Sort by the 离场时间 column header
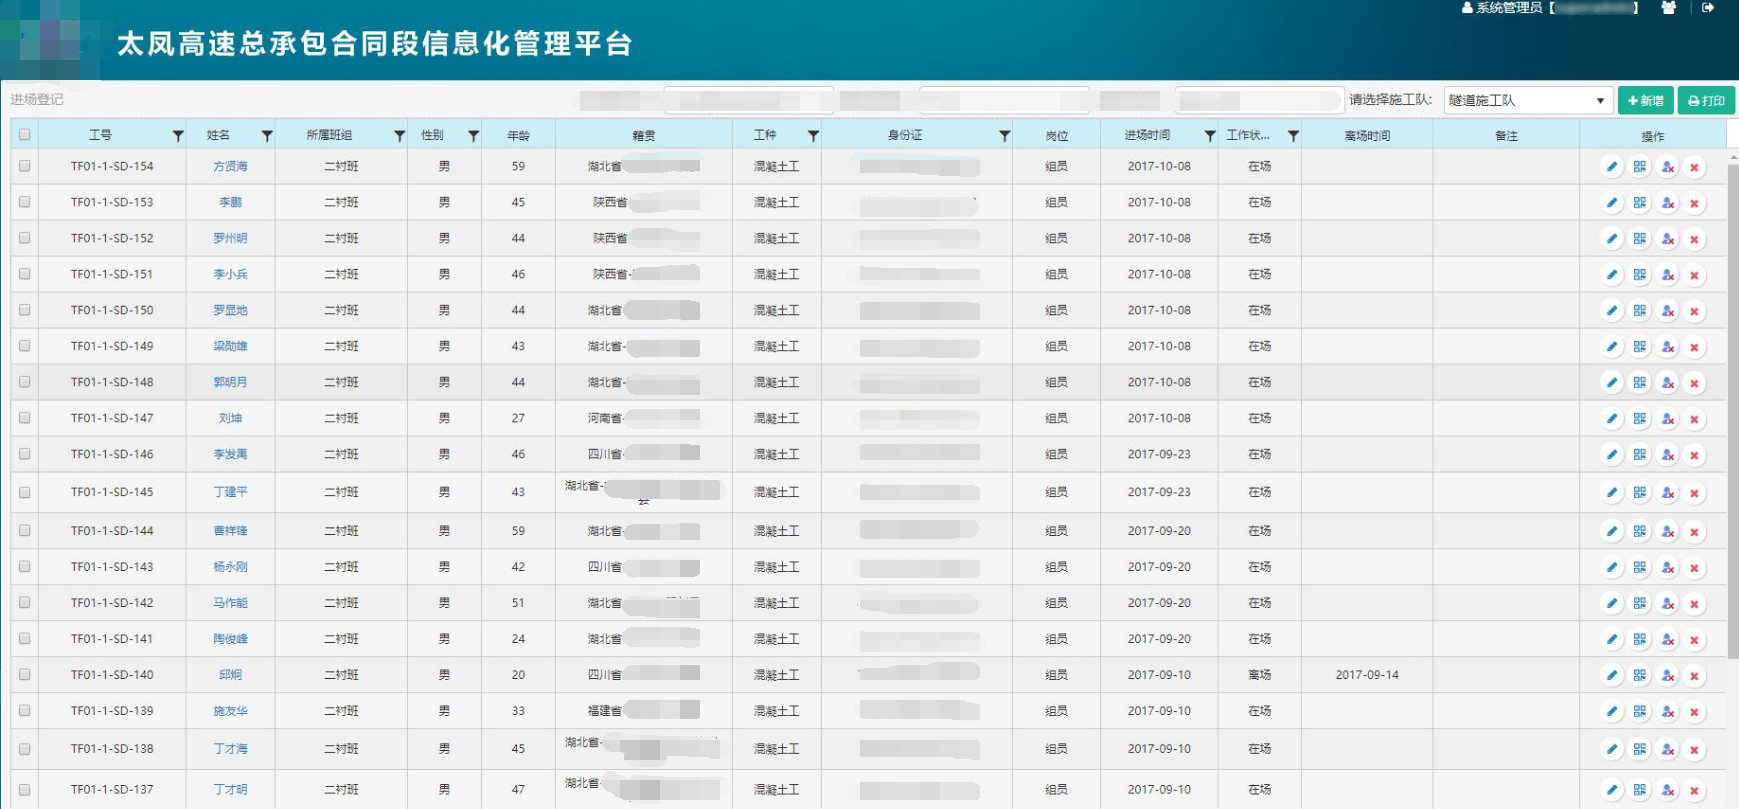 pos(1367,136)
